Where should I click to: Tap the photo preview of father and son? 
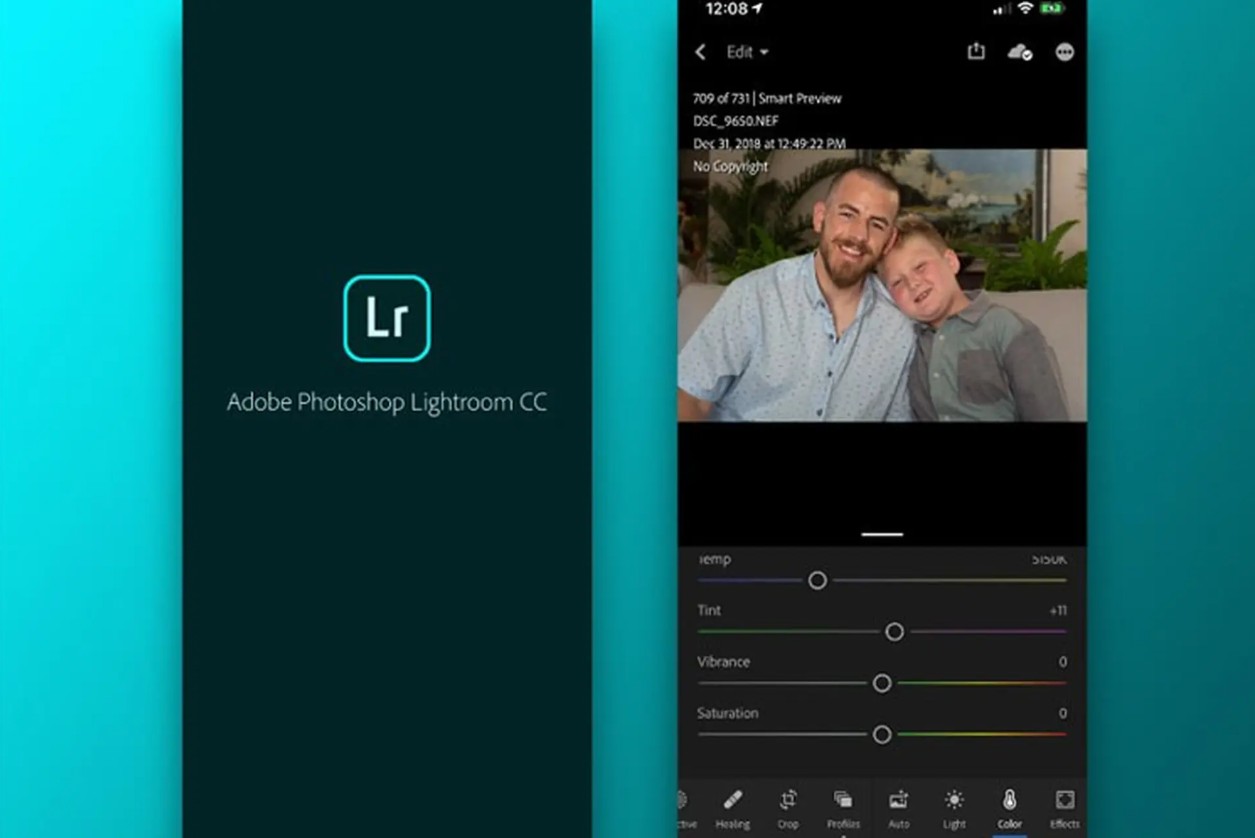[882, 300]
